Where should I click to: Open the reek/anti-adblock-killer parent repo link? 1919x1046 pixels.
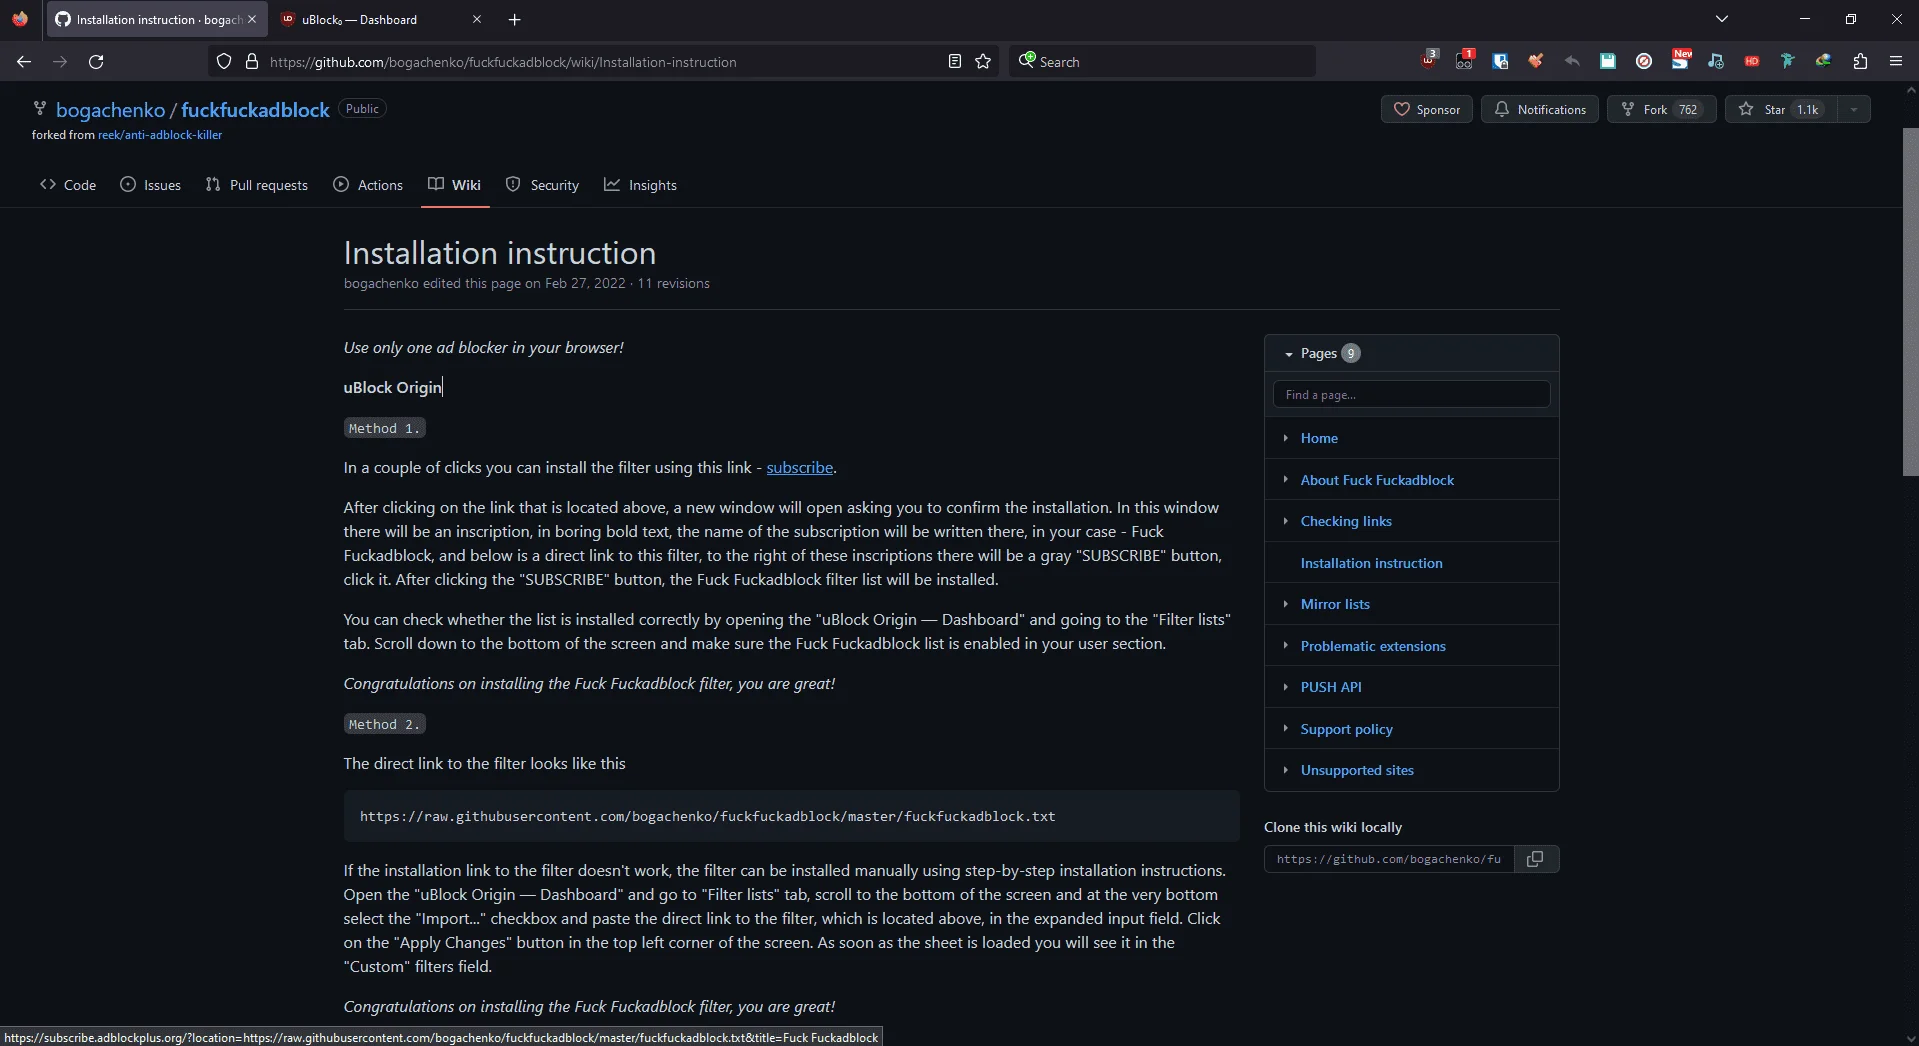[x=160, y=135]
